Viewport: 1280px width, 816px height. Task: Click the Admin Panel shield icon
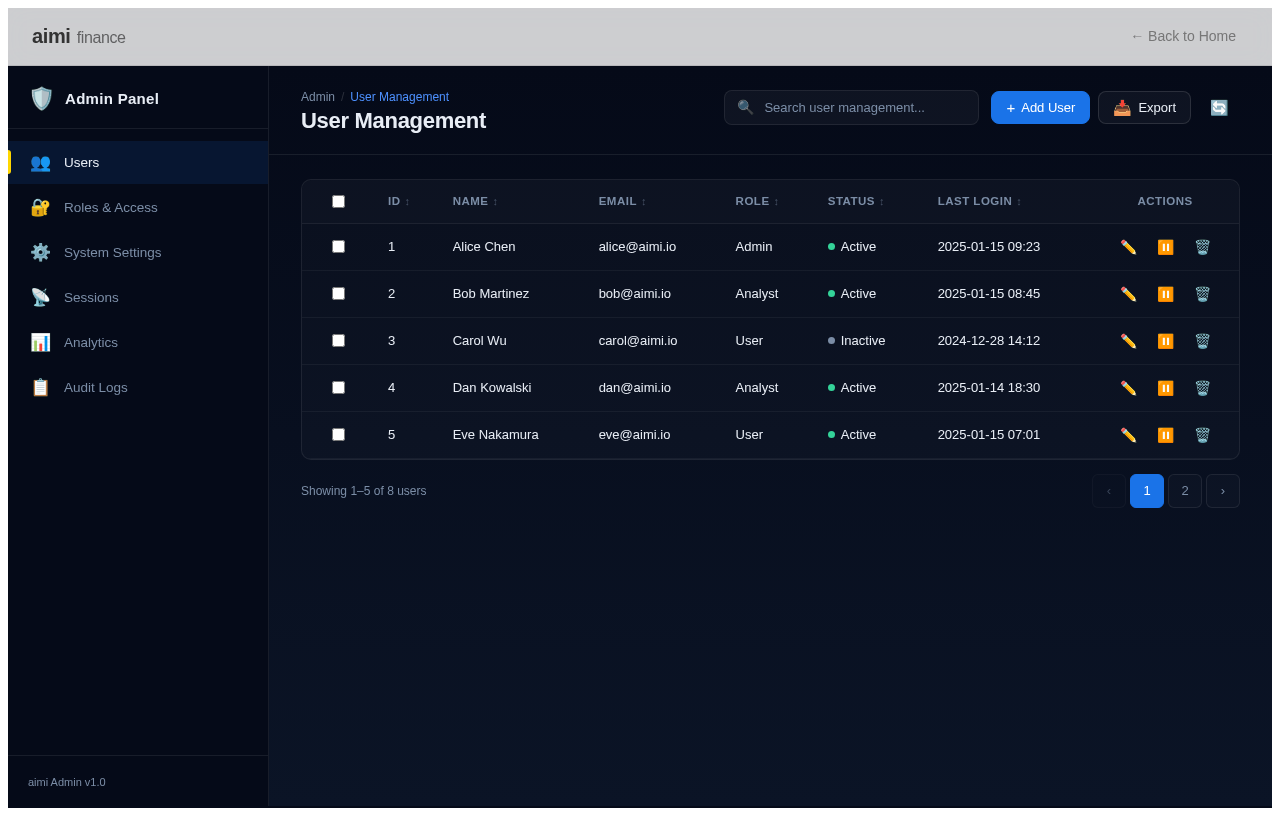pyautogui.click(x=41, y=98)
